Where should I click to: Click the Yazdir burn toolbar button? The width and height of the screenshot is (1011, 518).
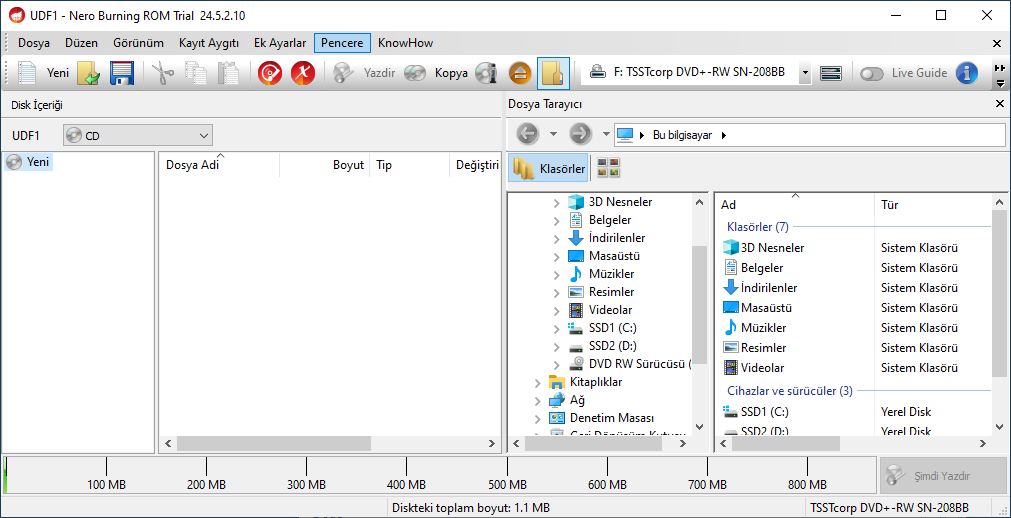tap(364, 73)
